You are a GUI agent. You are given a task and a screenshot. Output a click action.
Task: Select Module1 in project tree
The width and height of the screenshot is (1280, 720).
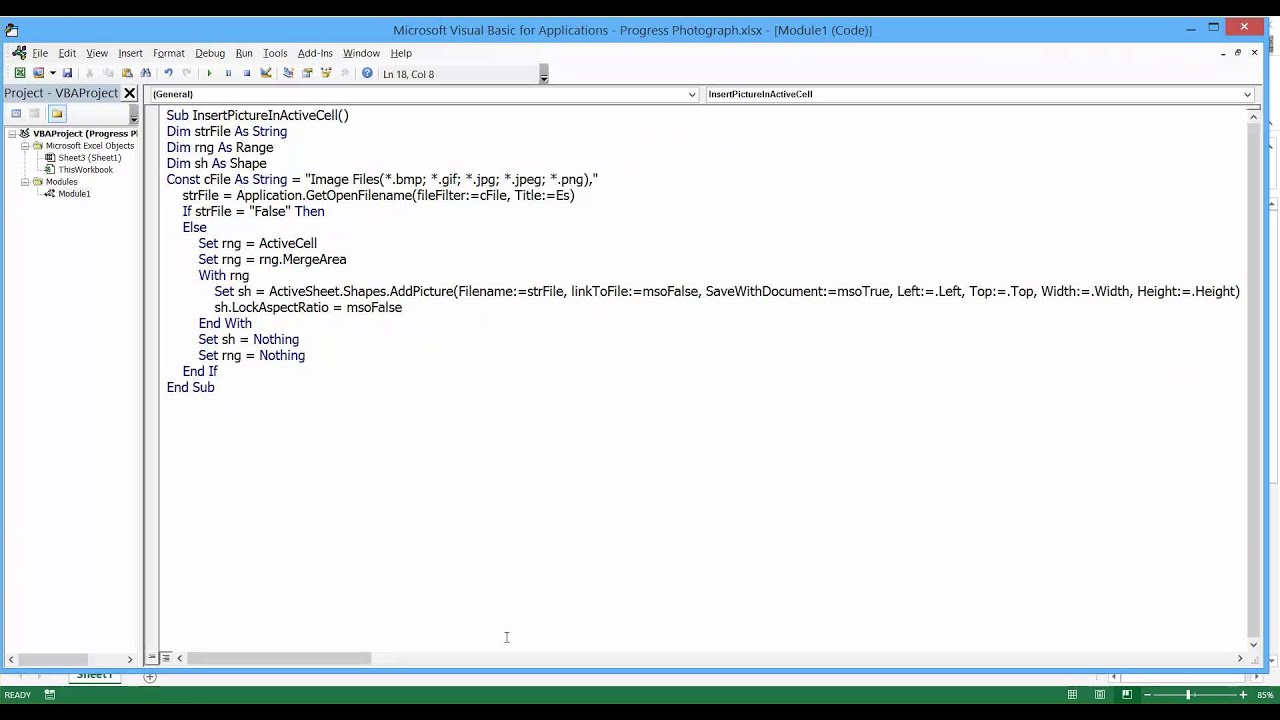(73, 194)
